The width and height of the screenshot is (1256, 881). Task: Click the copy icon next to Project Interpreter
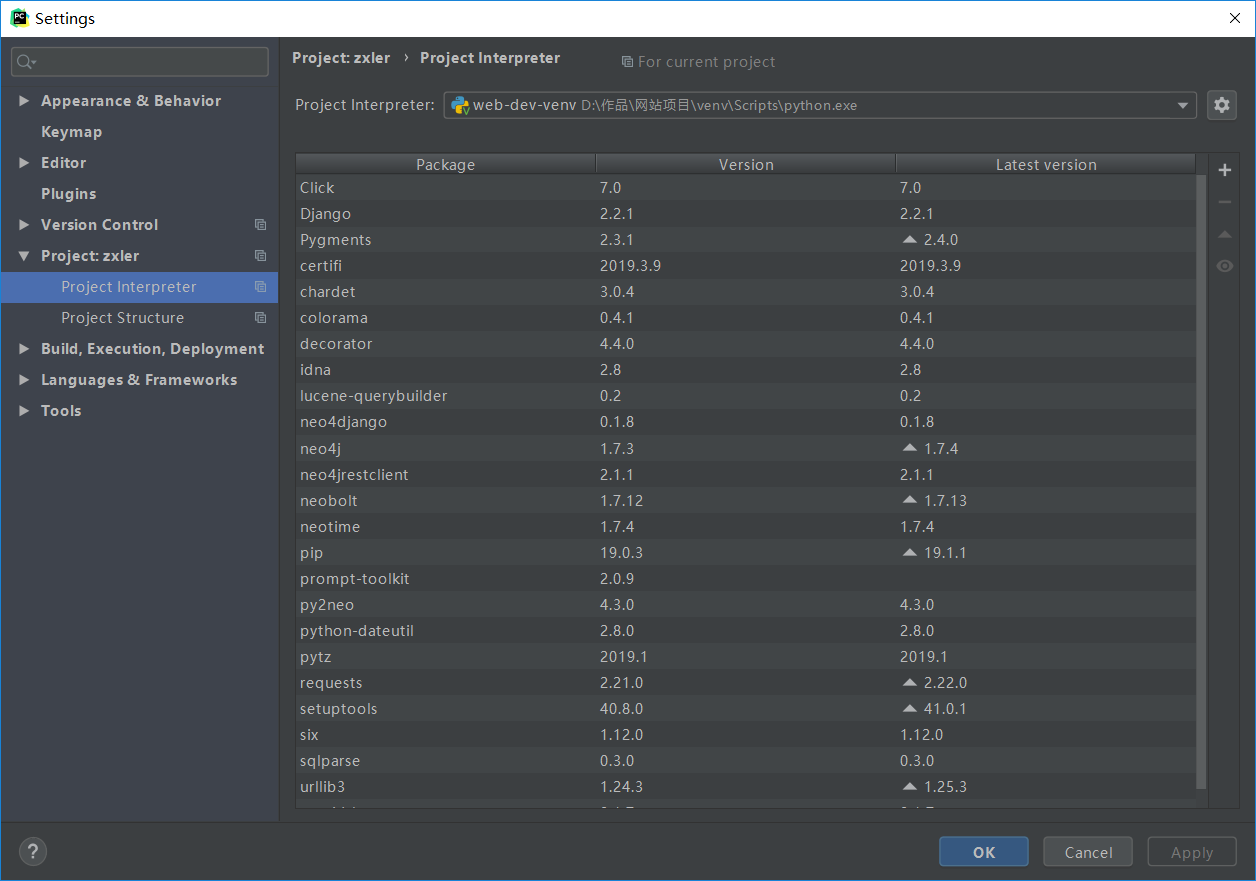click(x=261, y=287)
